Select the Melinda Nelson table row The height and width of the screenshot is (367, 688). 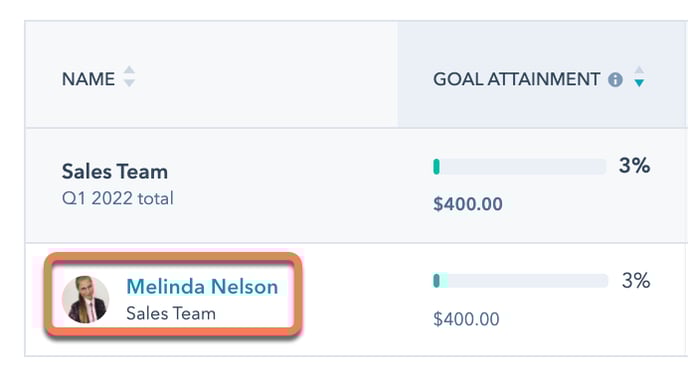pos(356,299)
